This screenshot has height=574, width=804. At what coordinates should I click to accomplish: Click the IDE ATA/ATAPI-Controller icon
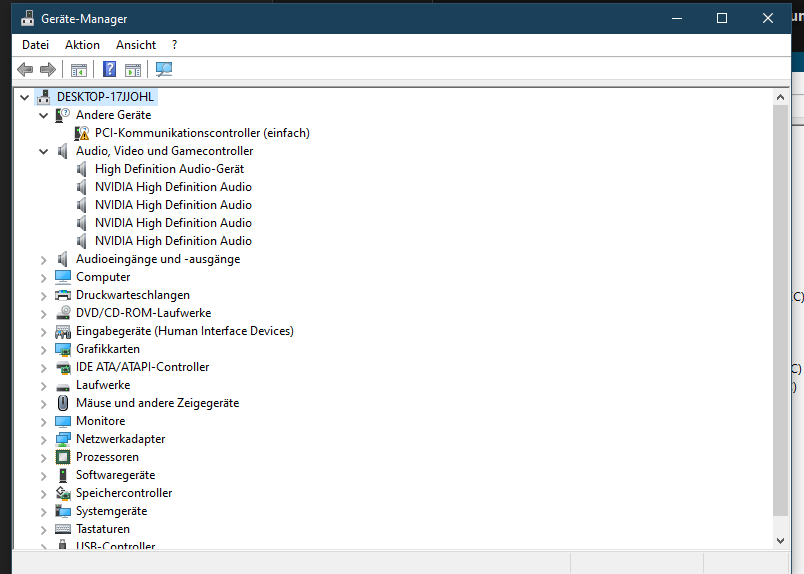pyautogui.click(x=63, y=367)
